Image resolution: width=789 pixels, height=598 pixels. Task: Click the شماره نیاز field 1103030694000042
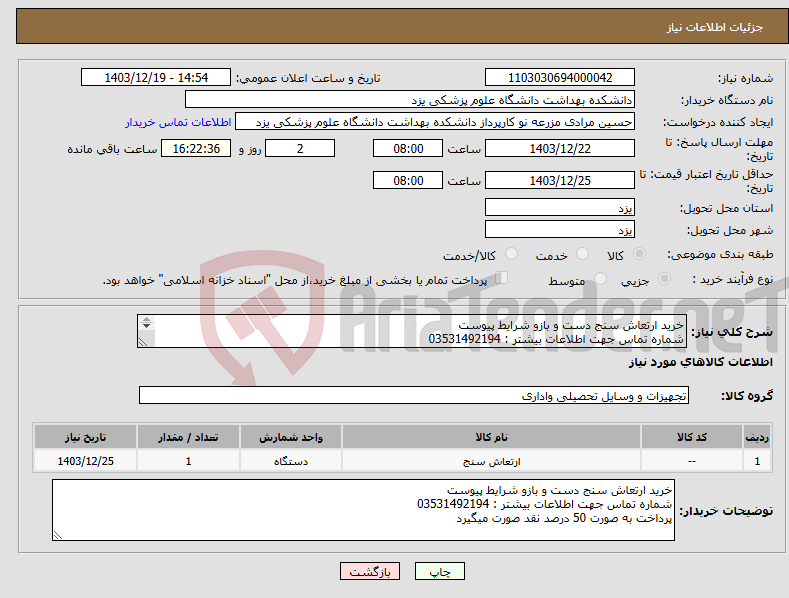coord(560,78)
